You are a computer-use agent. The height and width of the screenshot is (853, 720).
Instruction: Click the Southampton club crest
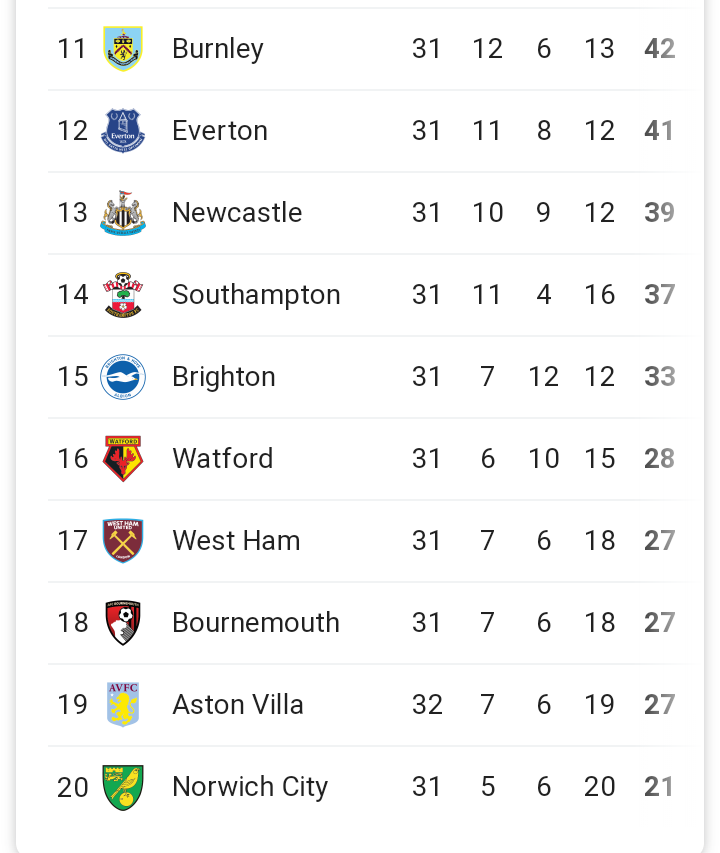[123, 295]
